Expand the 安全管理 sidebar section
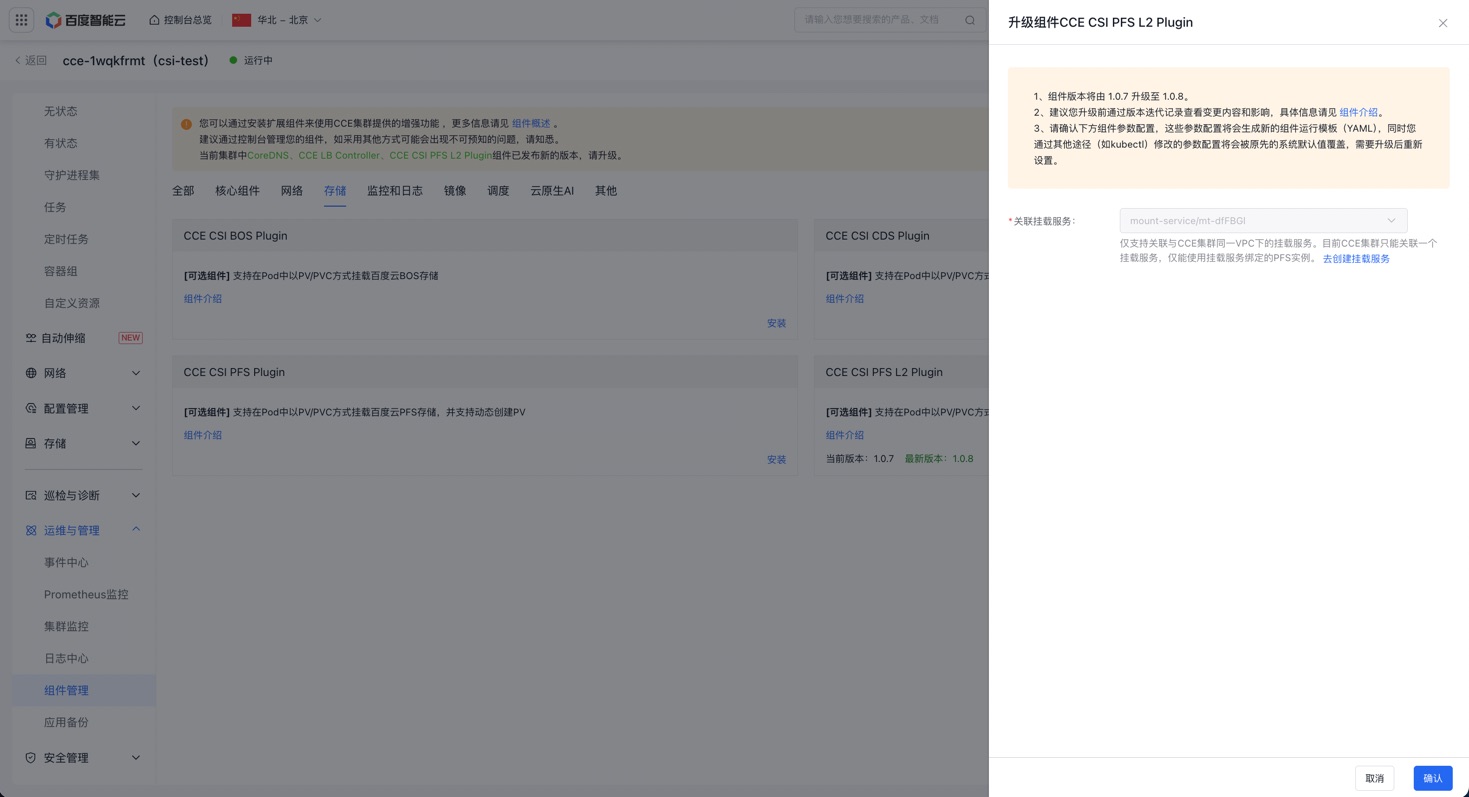Screen dimensions: 1469x797 tap(136, 758)
